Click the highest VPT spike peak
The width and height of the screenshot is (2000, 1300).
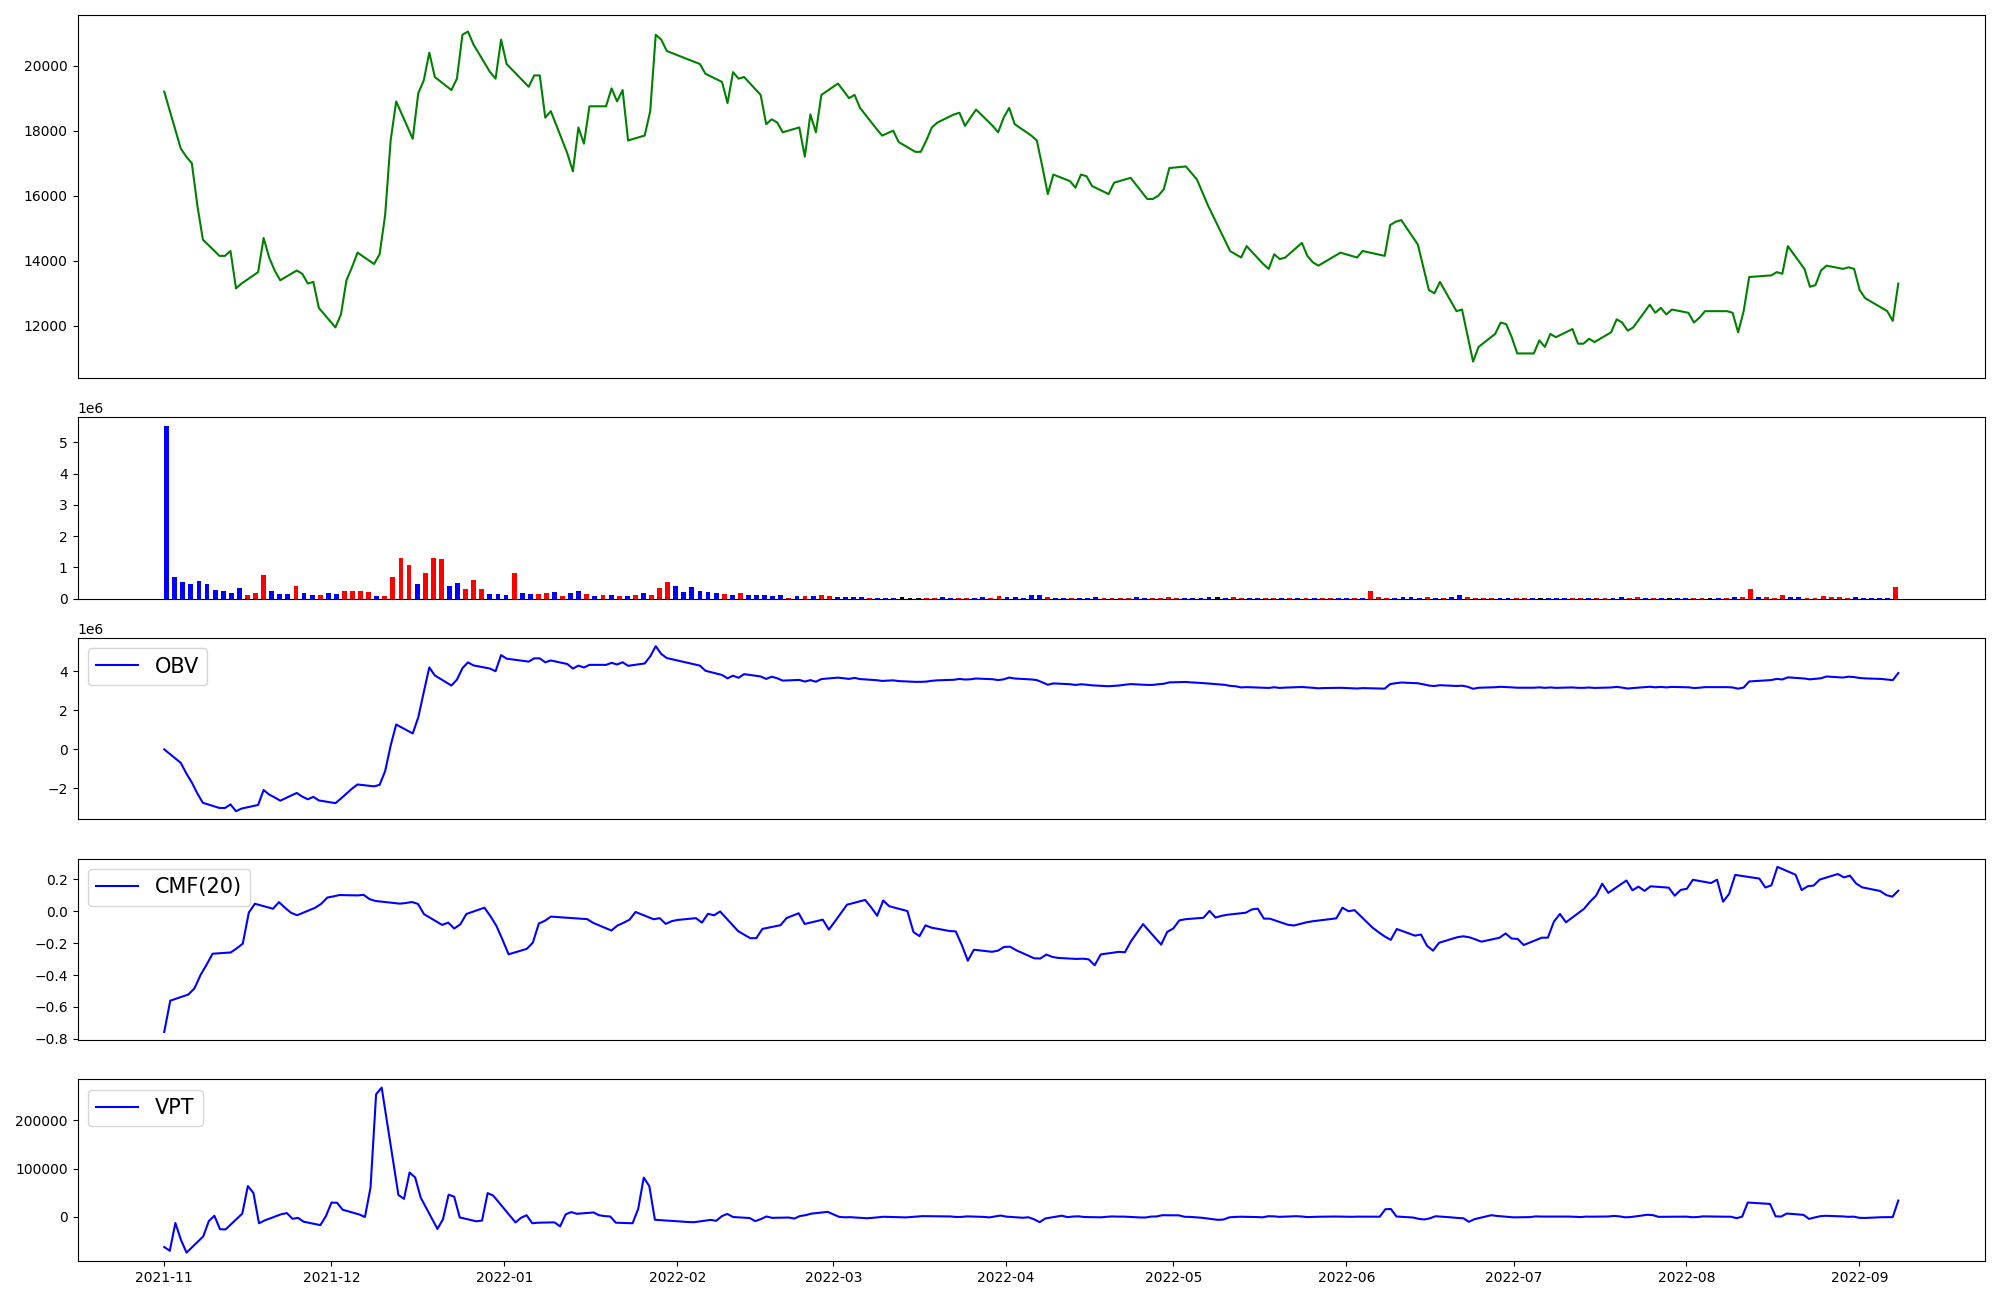pyautogui.click(x=381, y=1088)
